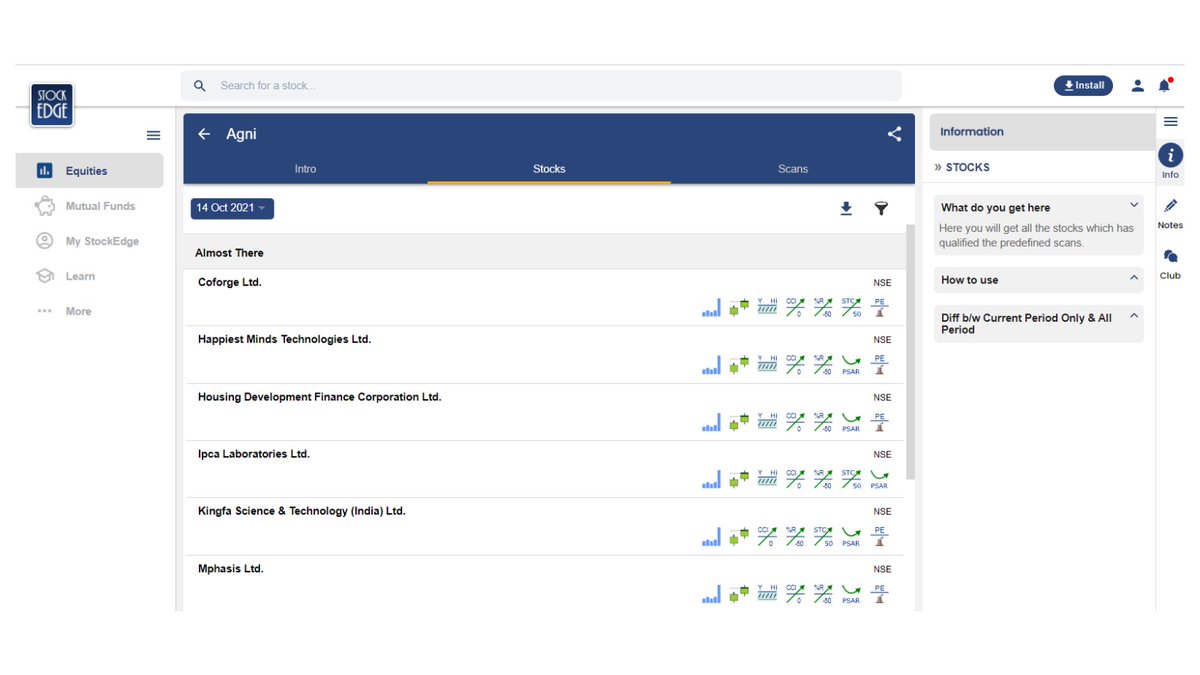Click Coforge STC scan icon

point(851,308)
